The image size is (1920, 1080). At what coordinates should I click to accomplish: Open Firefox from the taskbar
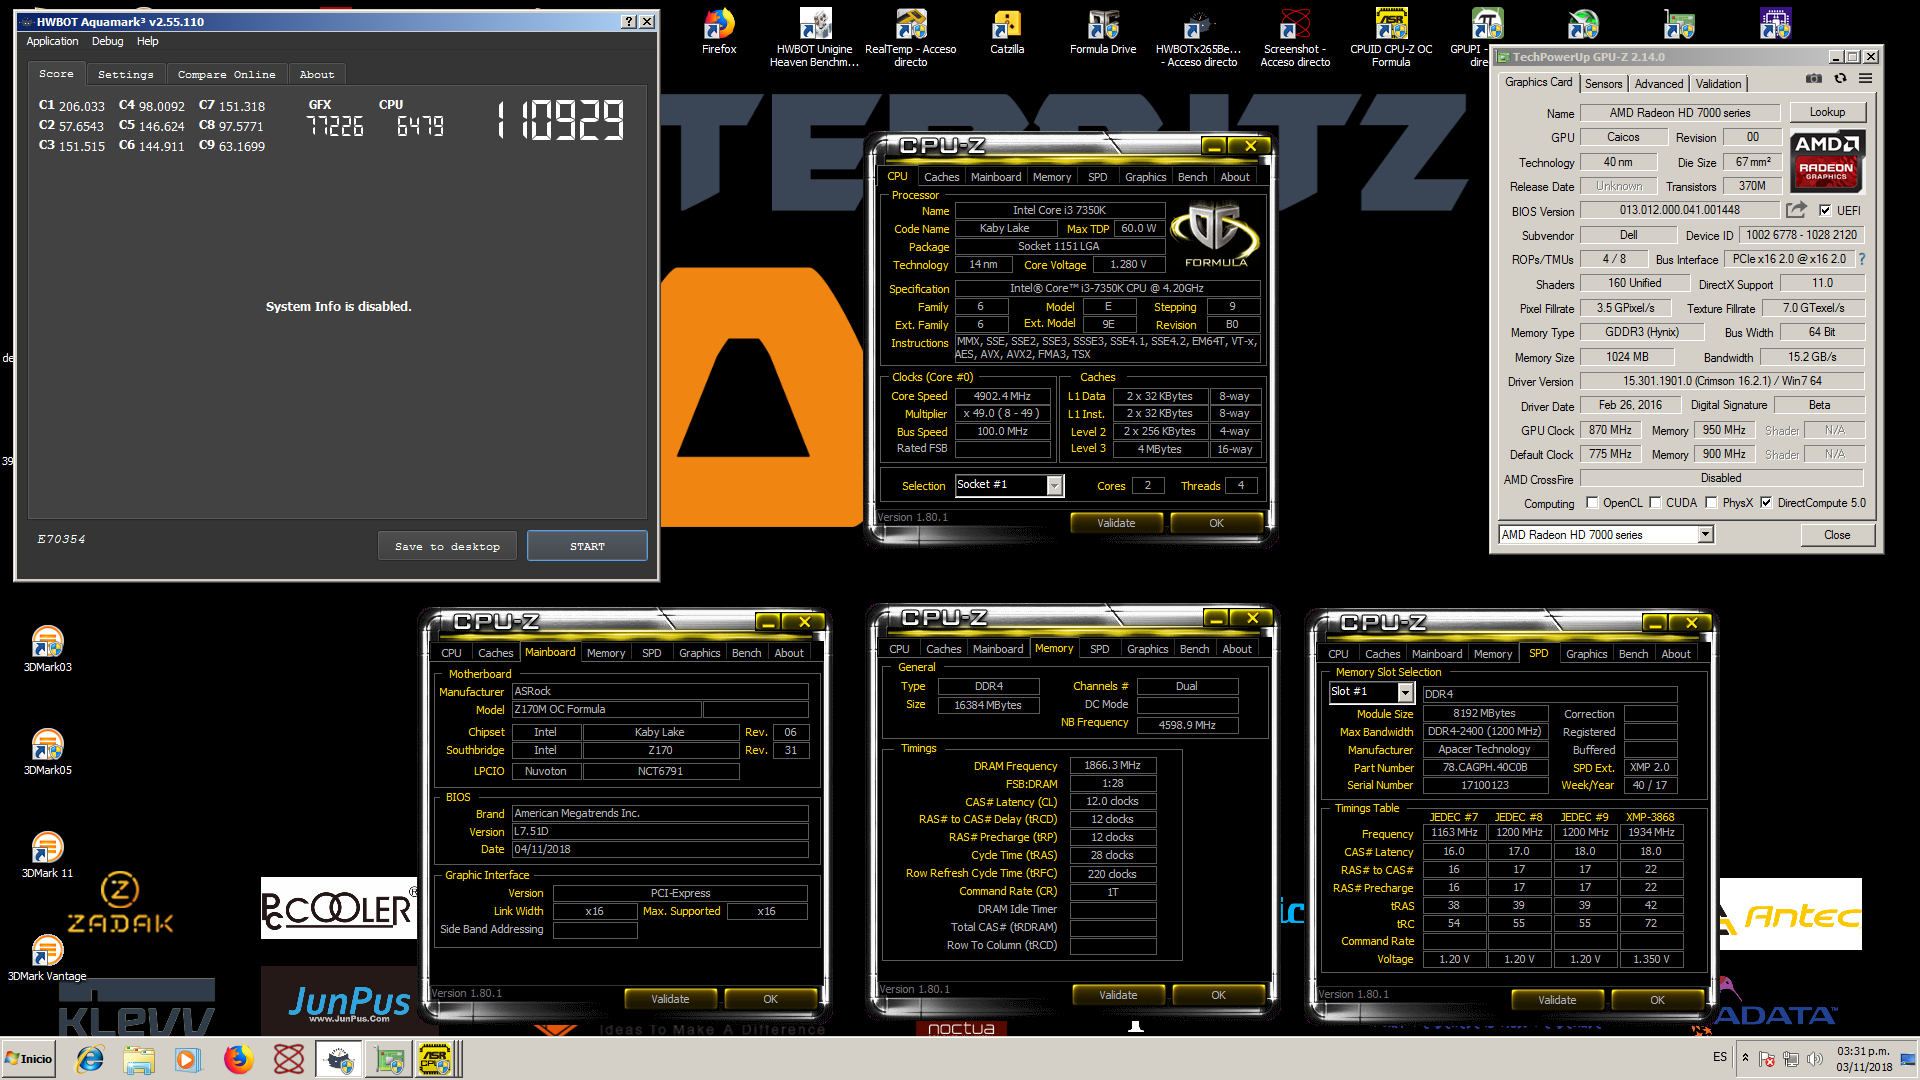[x=238, y=1059]
